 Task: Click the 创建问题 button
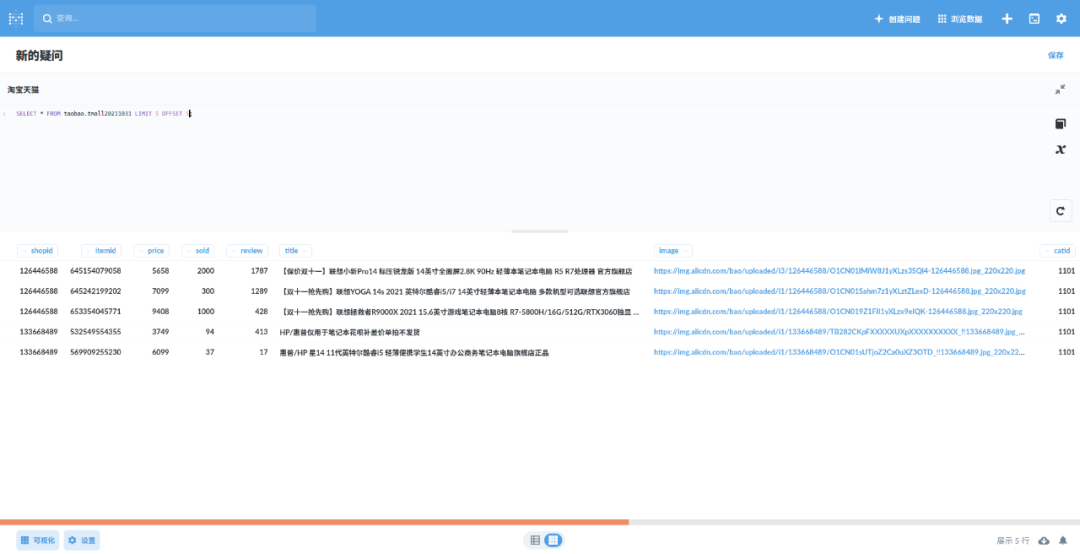tap(897, 19)
